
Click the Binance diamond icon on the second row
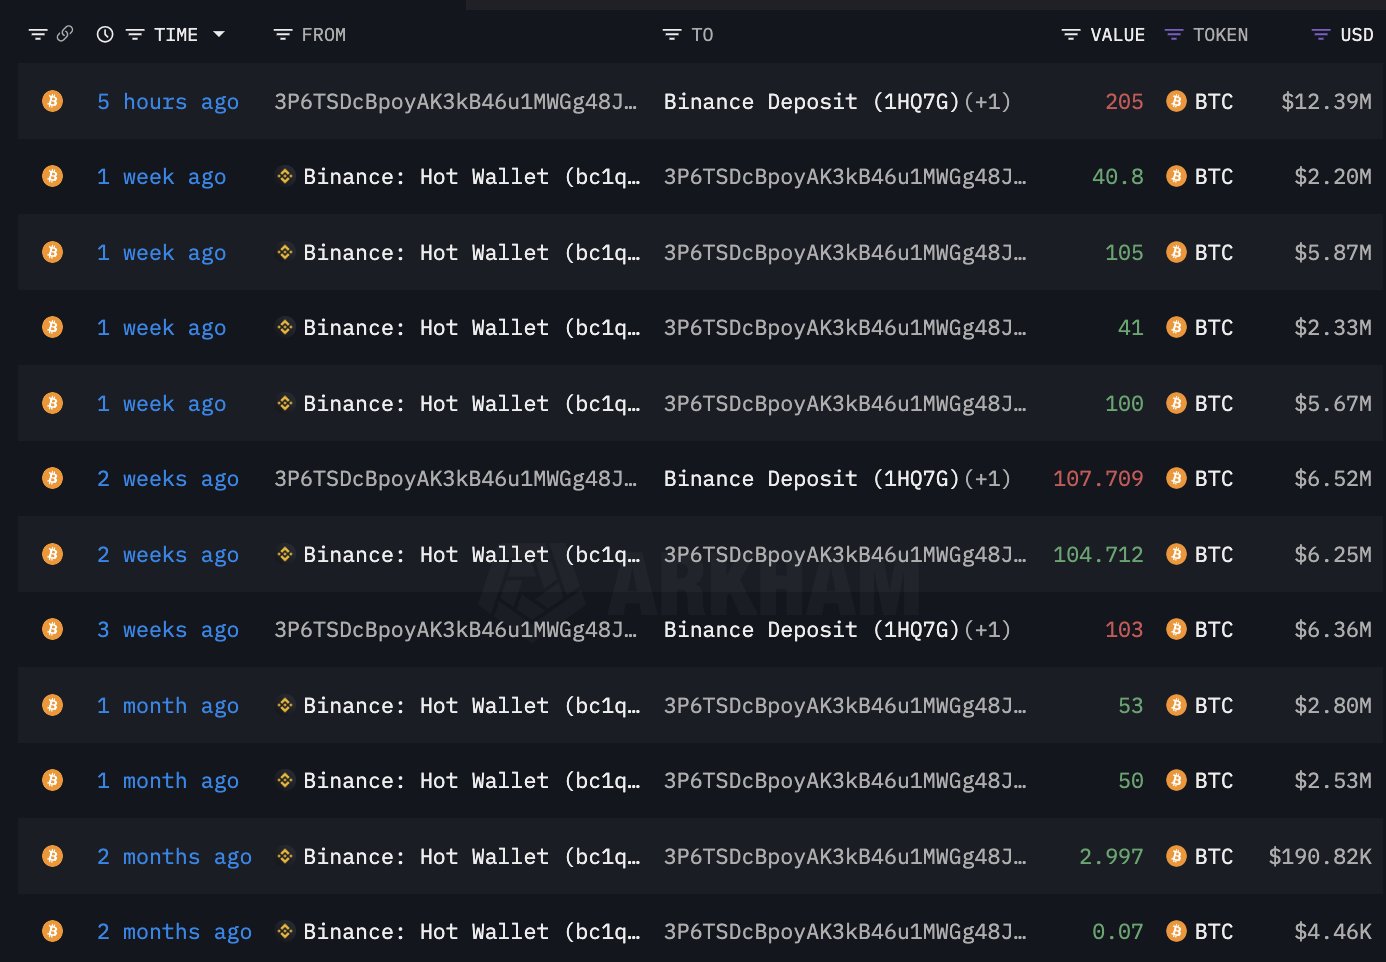pyautogui.click(x=283, y=176)
